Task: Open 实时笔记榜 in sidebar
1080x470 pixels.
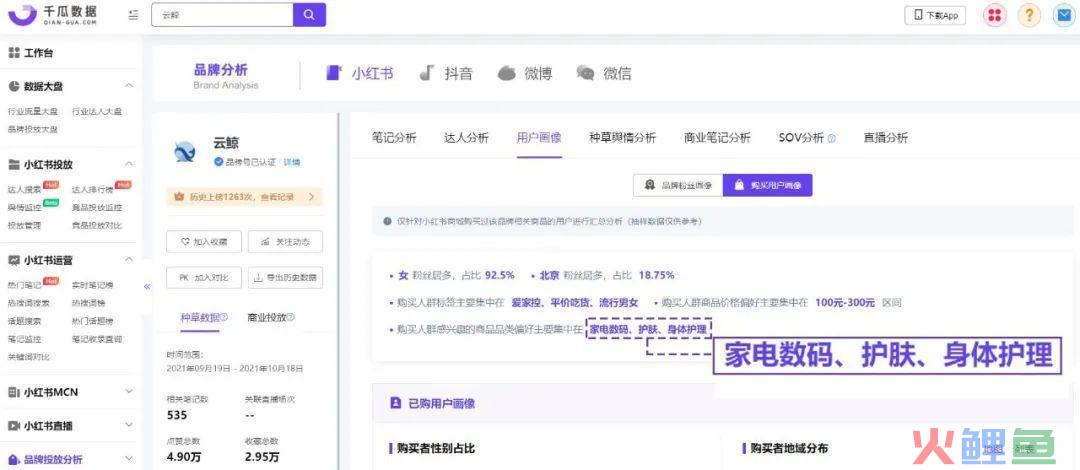Action: [x=93, y=285]
